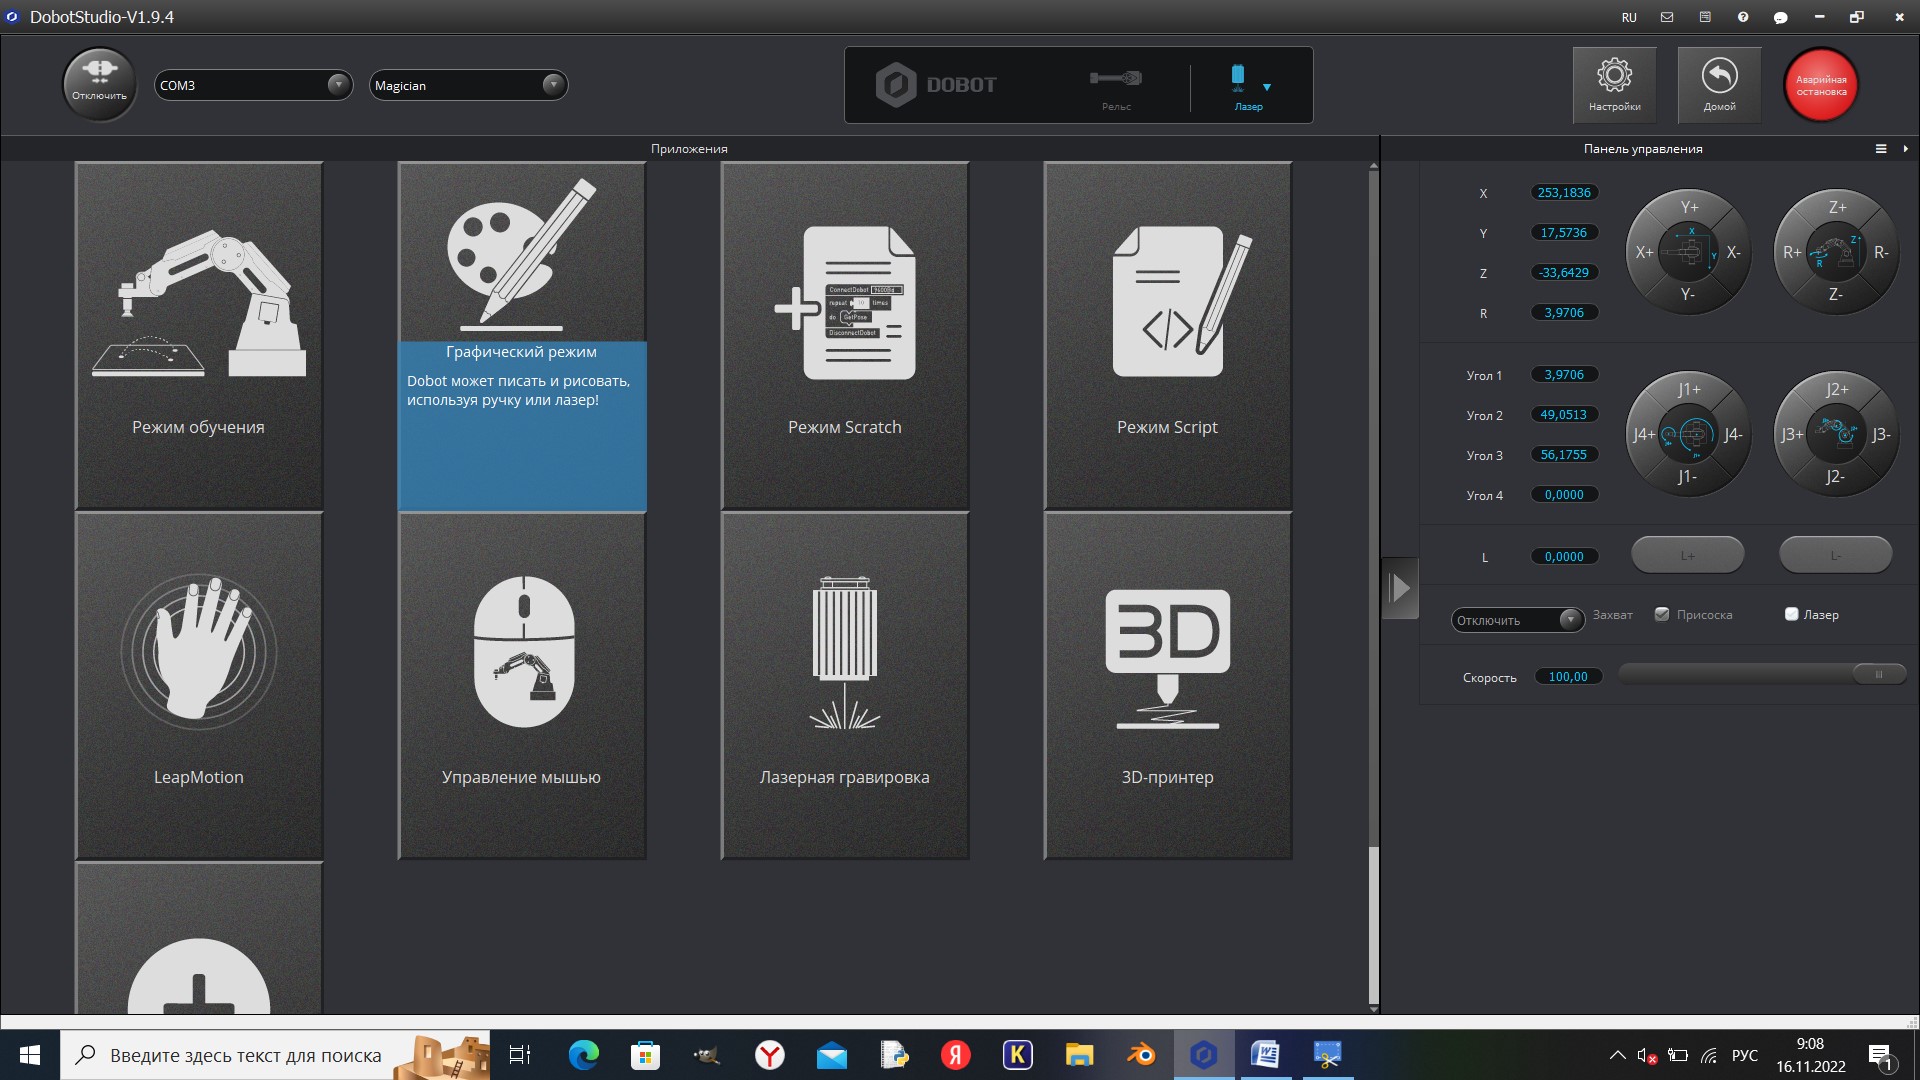
Task: Click the Z coordinate value -33,6429
Action: pos(1564,272)
